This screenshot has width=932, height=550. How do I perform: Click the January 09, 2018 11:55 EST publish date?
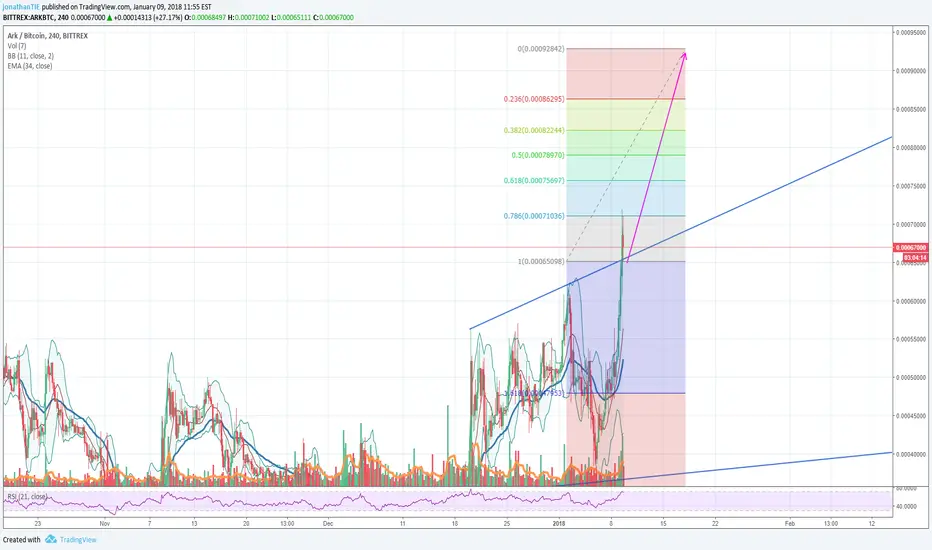pos(172,7)
